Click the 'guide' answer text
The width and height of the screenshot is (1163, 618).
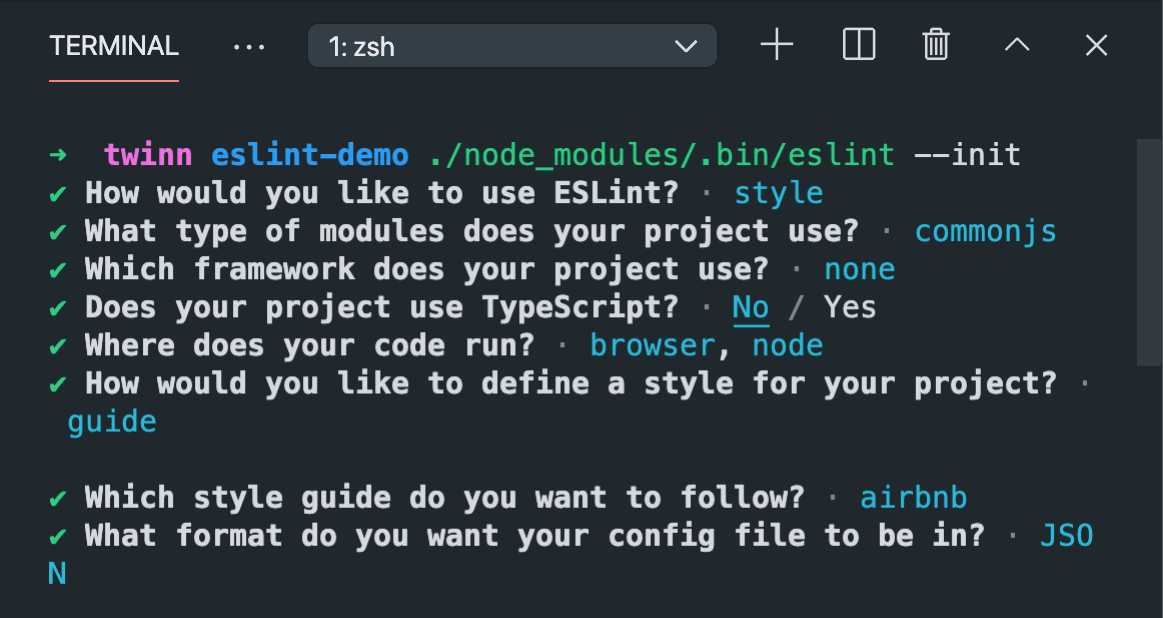(112, 423)
